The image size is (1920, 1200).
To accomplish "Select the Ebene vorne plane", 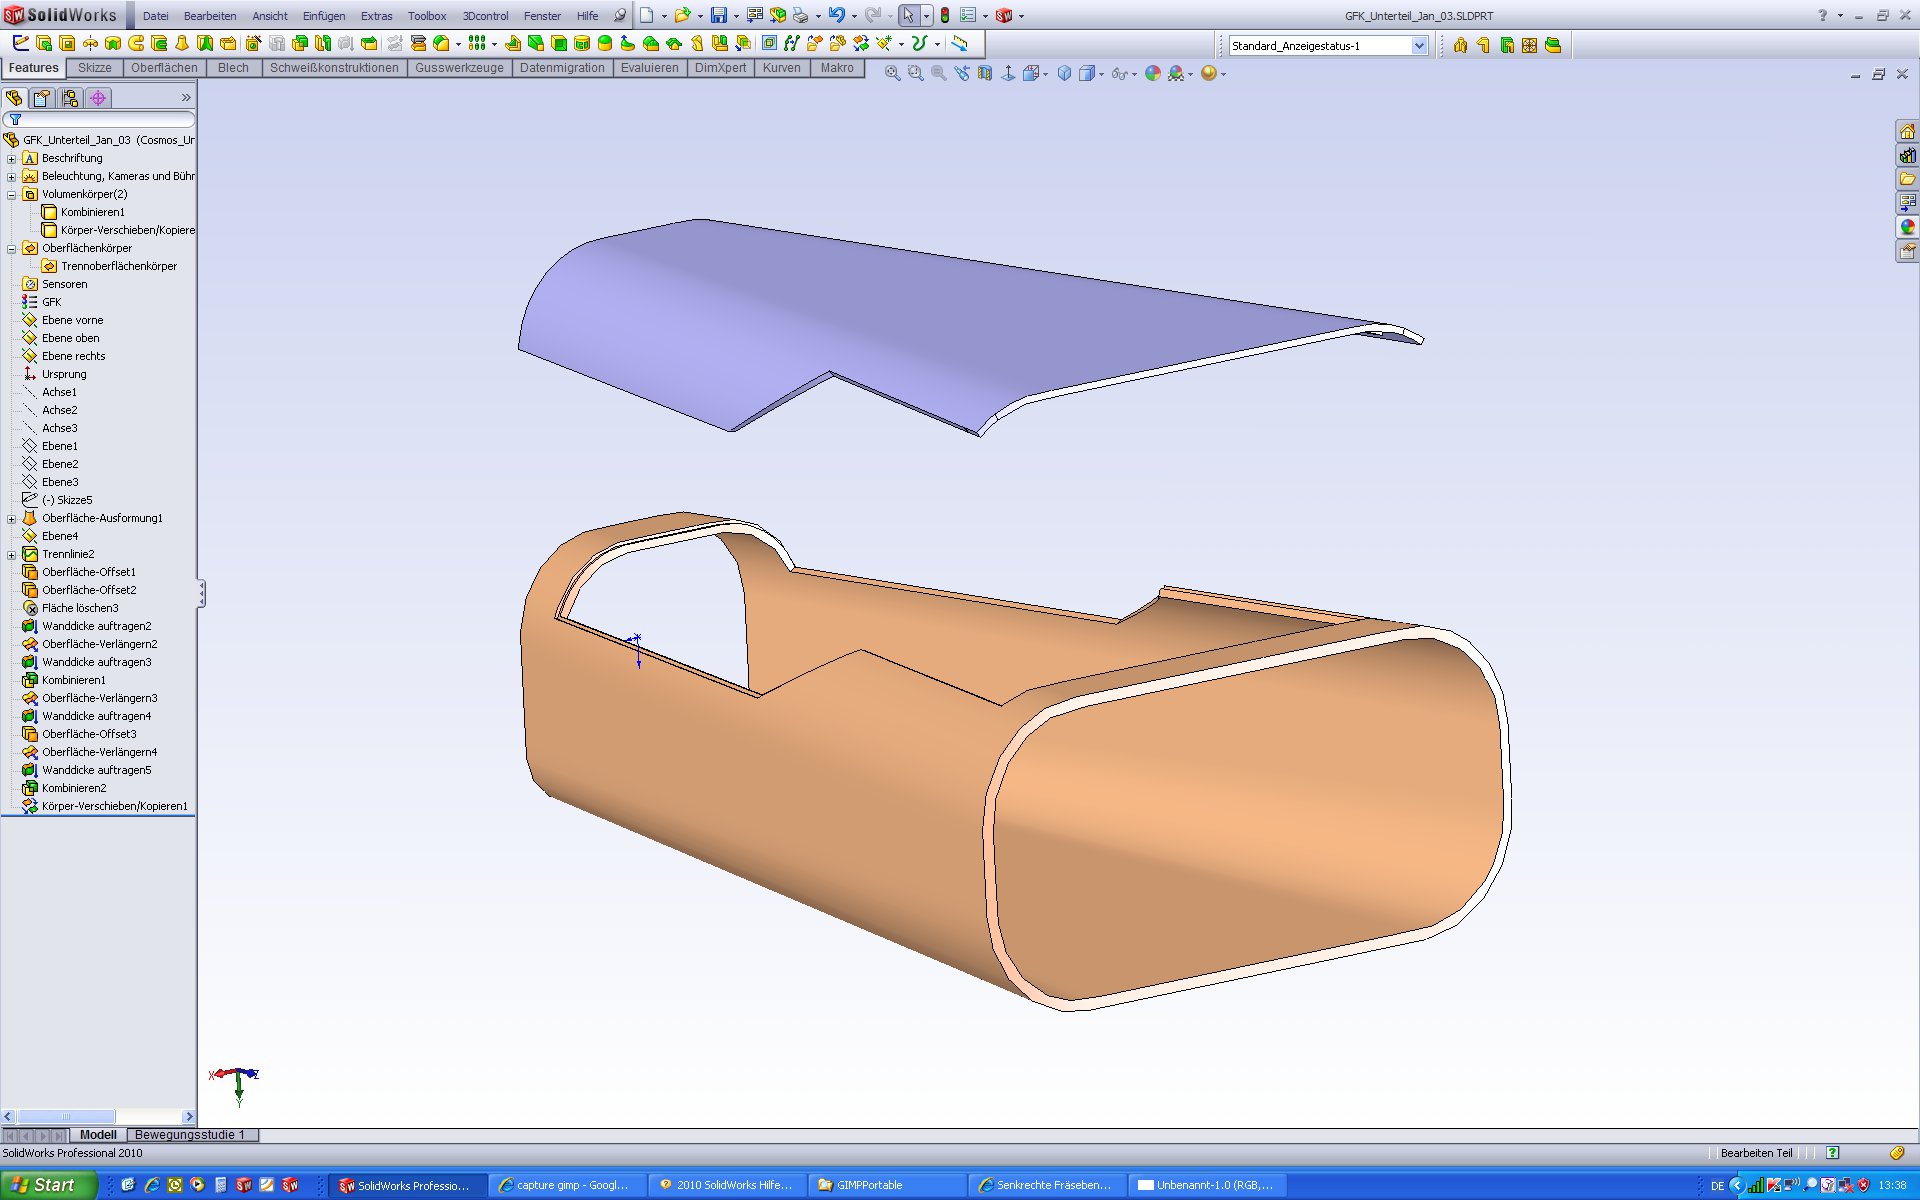I will click(72, 320).
